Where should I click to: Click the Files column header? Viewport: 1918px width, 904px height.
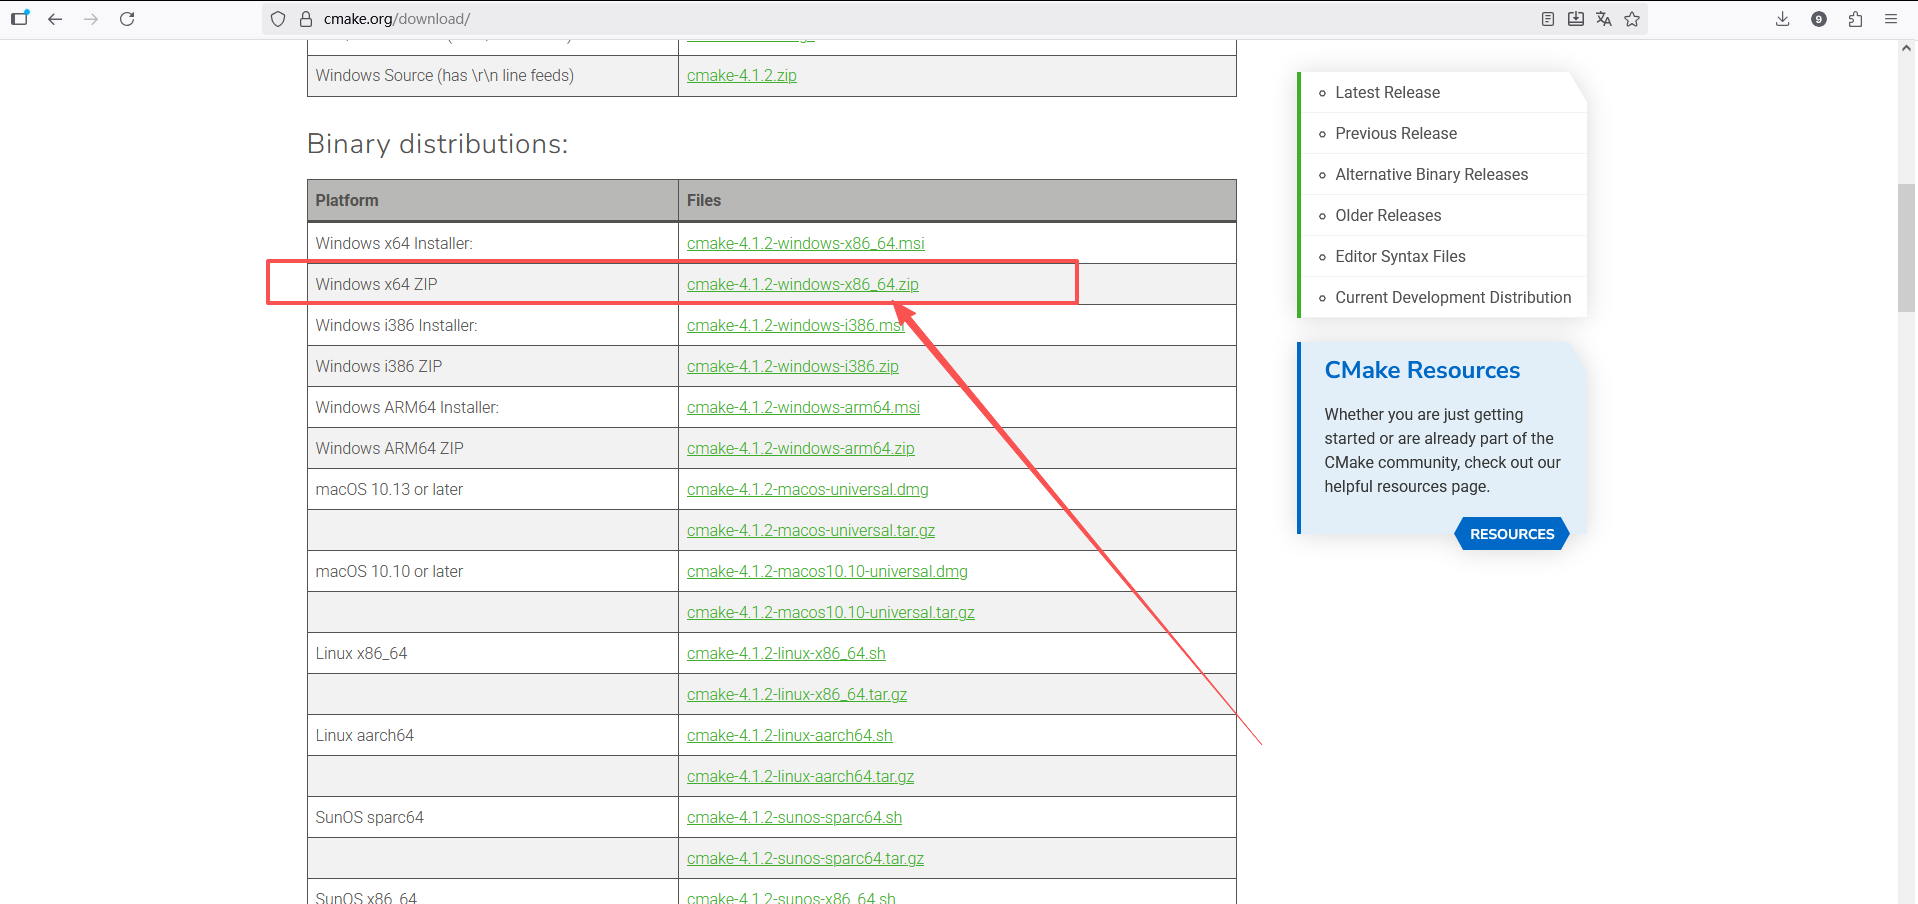pos(957,200)
